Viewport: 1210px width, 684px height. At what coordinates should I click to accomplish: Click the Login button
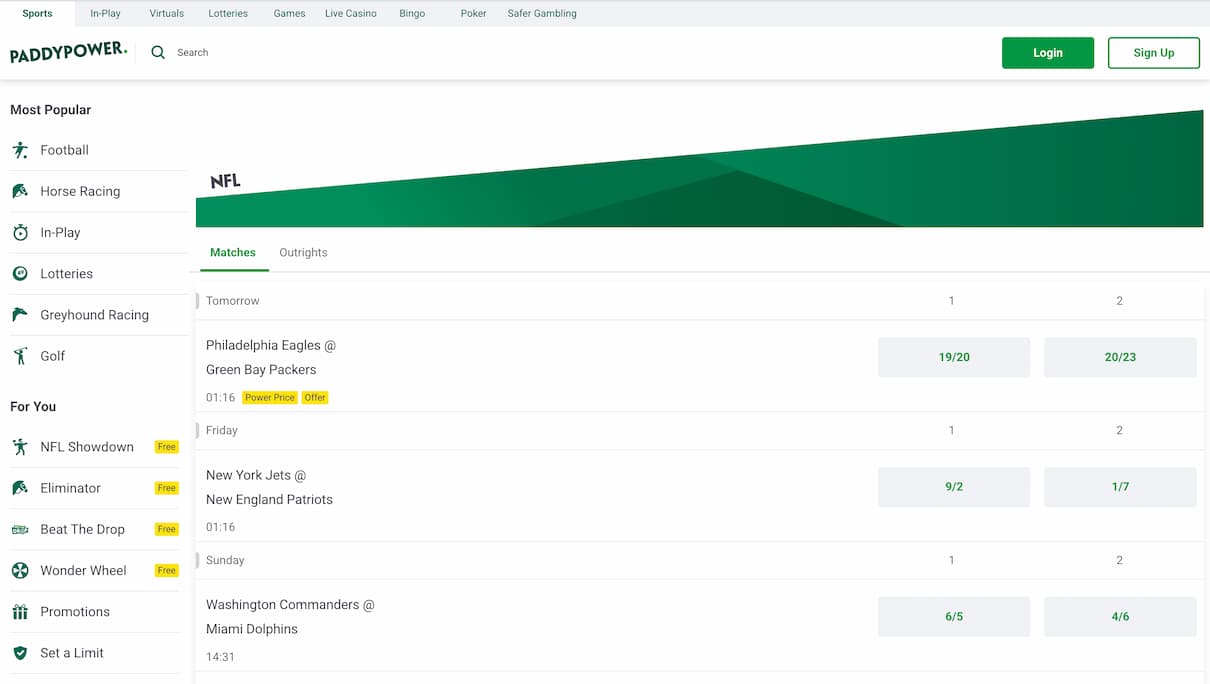tap(1047, 52)
